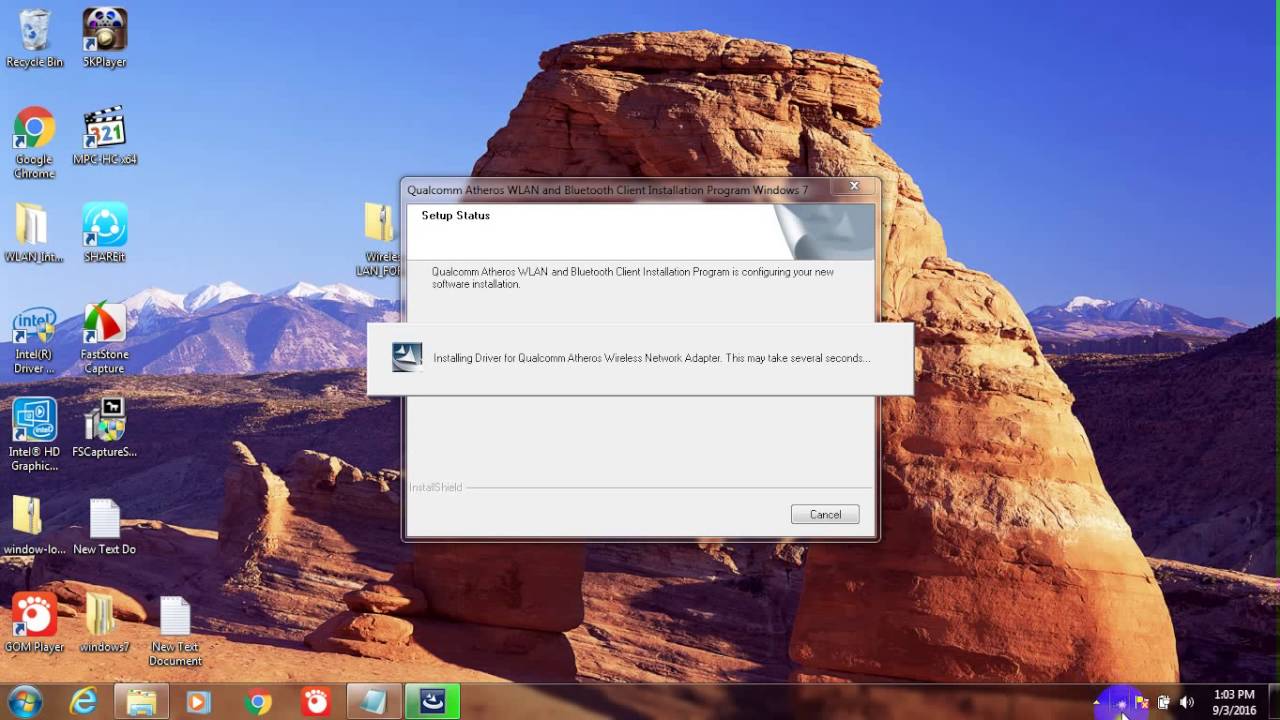Select the window-lo... desktop folder
The image size is (1280, 720).
(x=34, y=526)
